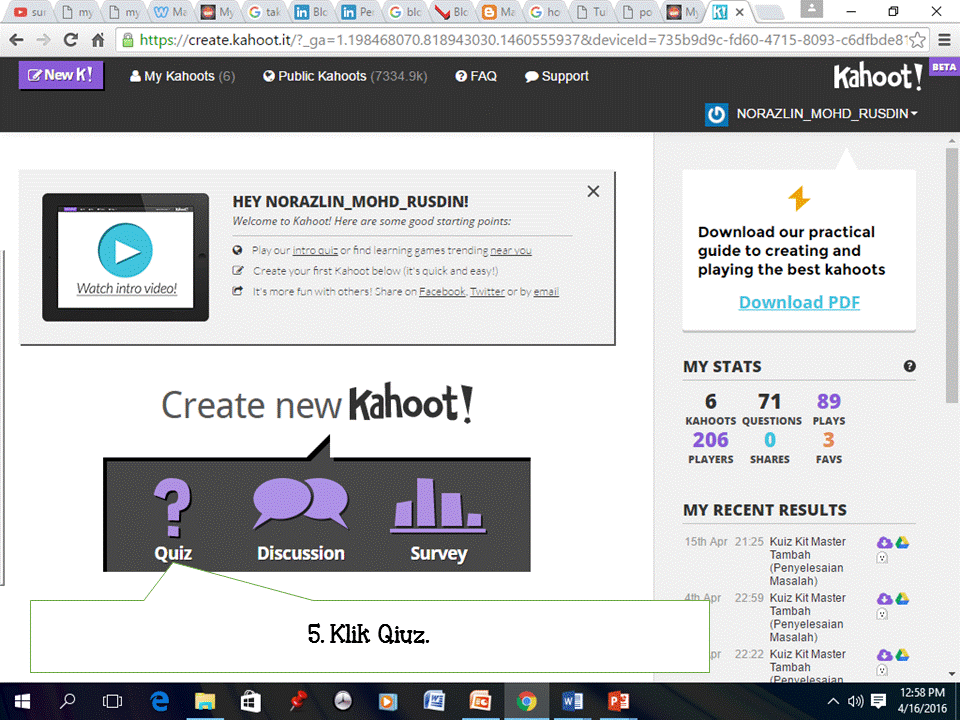The width and height of the screenshot is (960, 720).
Task: Create a new Quiz
Action: pyautogui.click(x=173, y=520)
